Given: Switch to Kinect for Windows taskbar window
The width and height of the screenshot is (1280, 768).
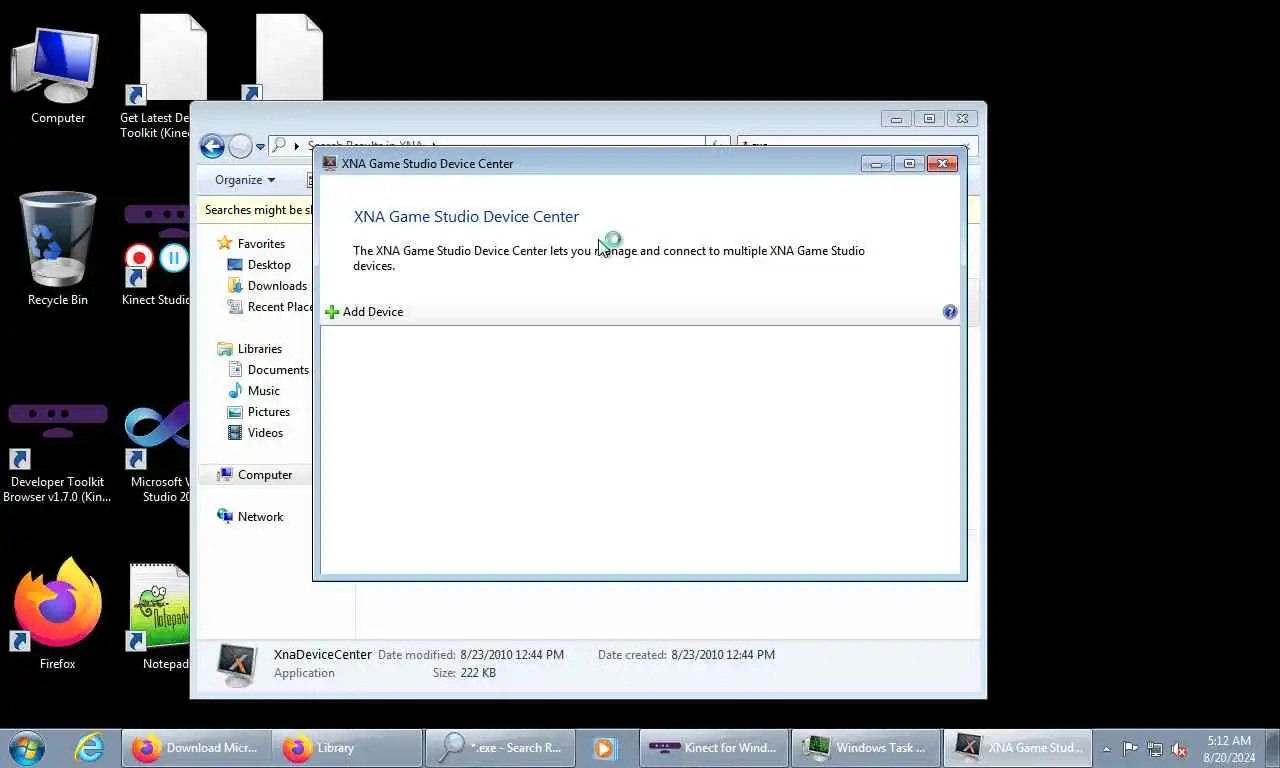Looking at the screenshot, I should (x=714, y=748).
